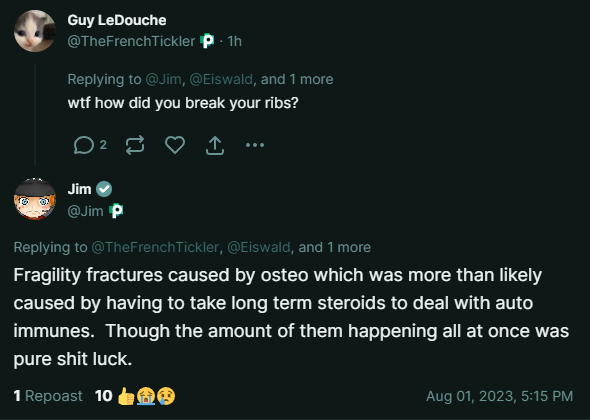Open Jim's cartoon avatar picture
This screenshot has width=590, height=420.
tap(35, 199)
